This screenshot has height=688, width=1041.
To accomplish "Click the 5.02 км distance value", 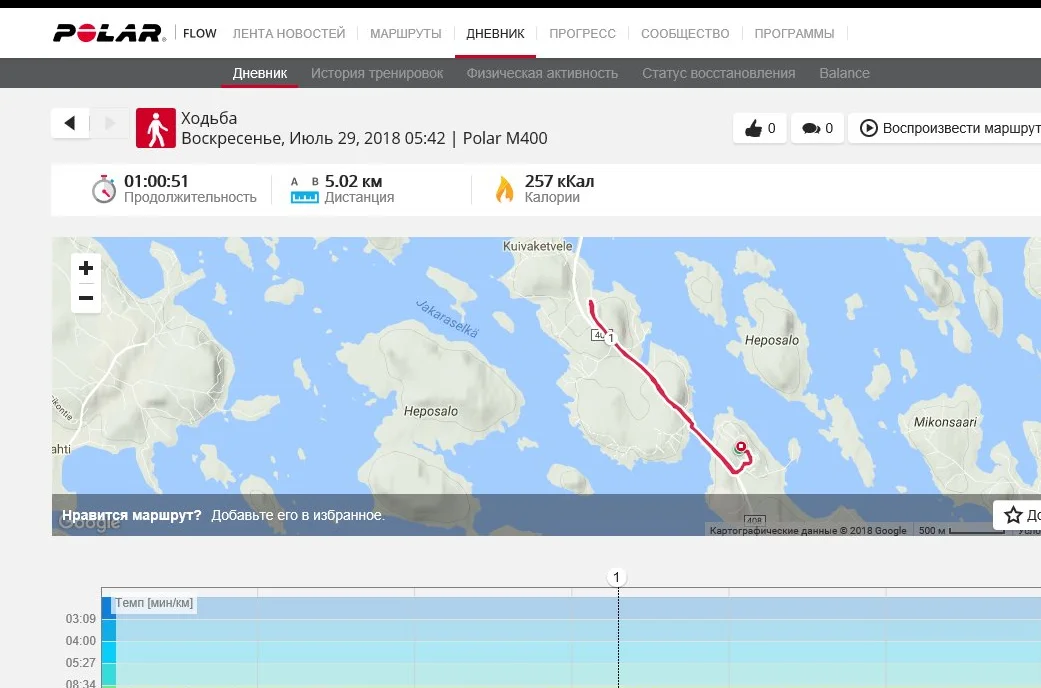I will click(x=353, y=181).
